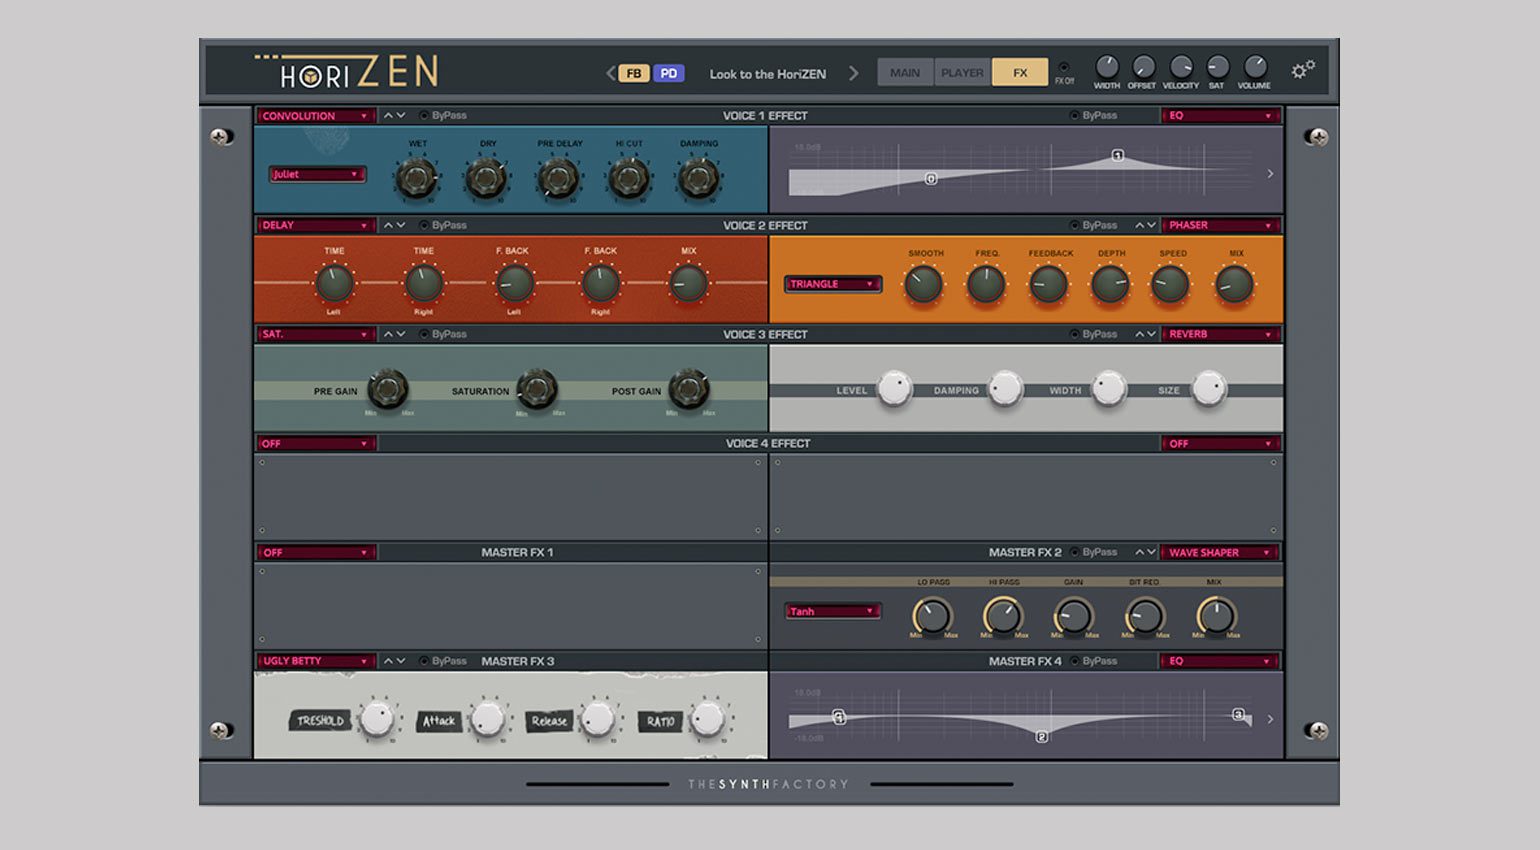Turn the convolution DAMPING knob
The image size is (1540, 850).
click(x=698, y=179)
